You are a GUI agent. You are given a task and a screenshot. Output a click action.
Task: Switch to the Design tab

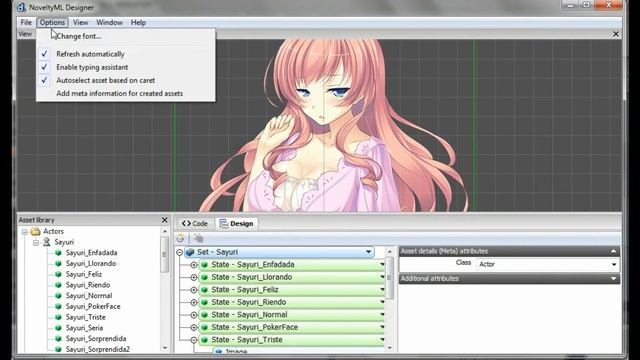tap(236, 224)
